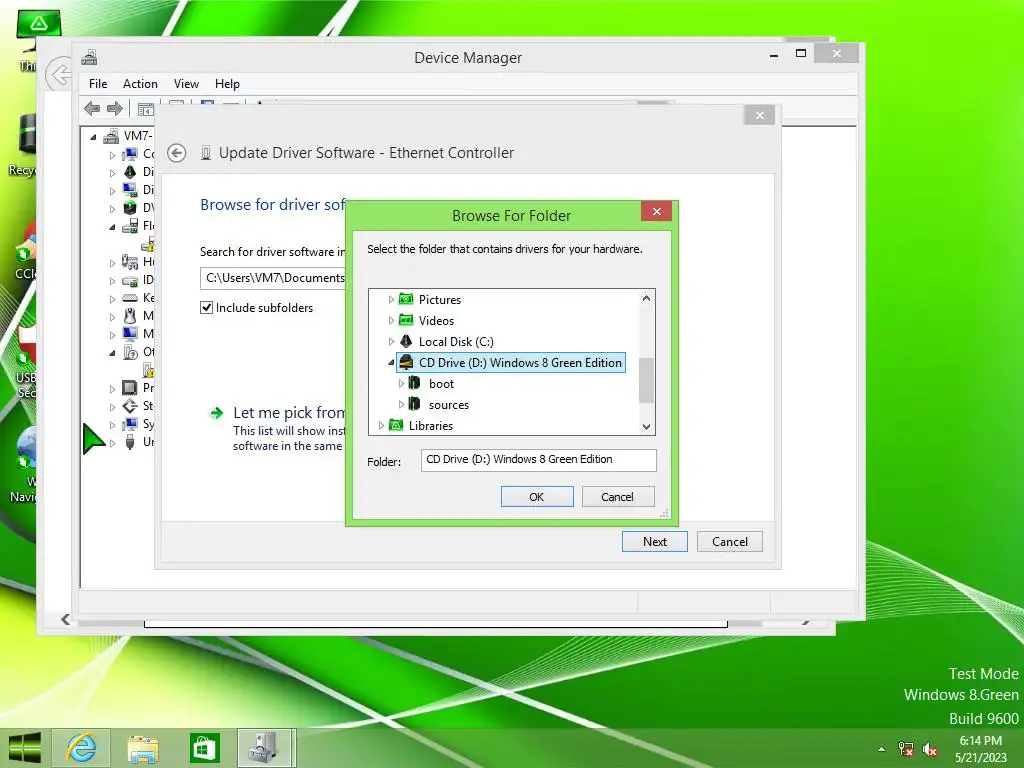Click folder tree scroll down arrow
Image resolution: width=1024 pixels, height=768 pixels.
[646, 426]
